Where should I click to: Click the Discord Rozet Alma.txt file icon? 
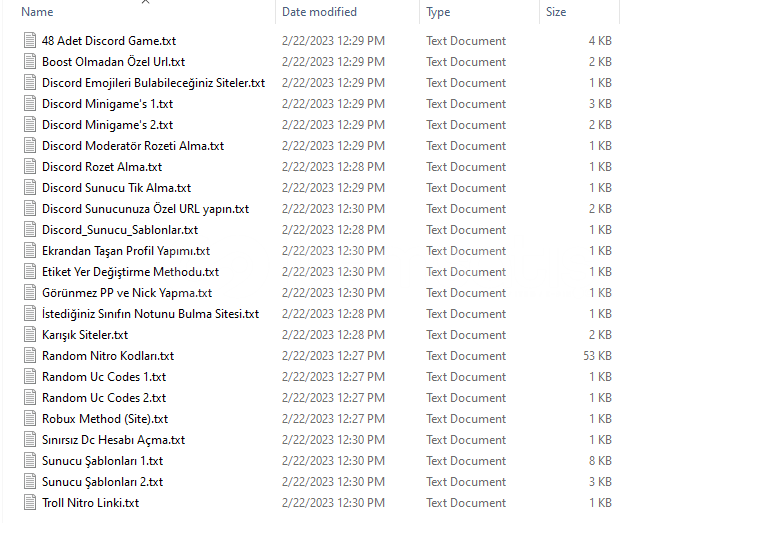pyautogui.click(x=30, y=167)
